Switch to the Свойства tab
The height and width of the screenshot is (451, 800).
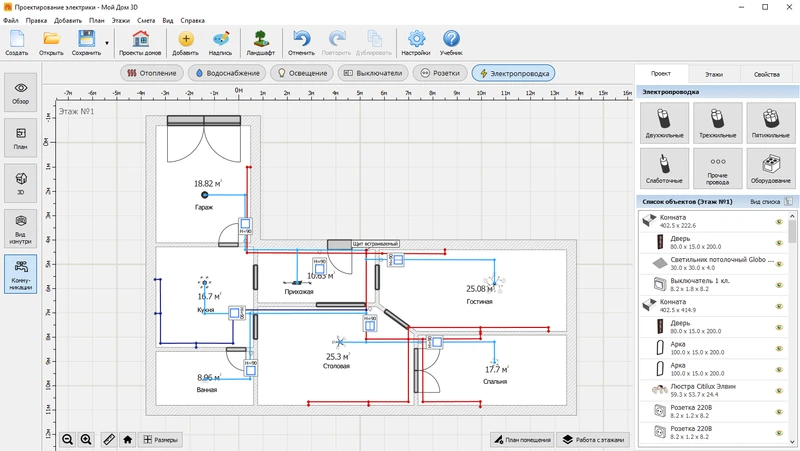(766, 74)
